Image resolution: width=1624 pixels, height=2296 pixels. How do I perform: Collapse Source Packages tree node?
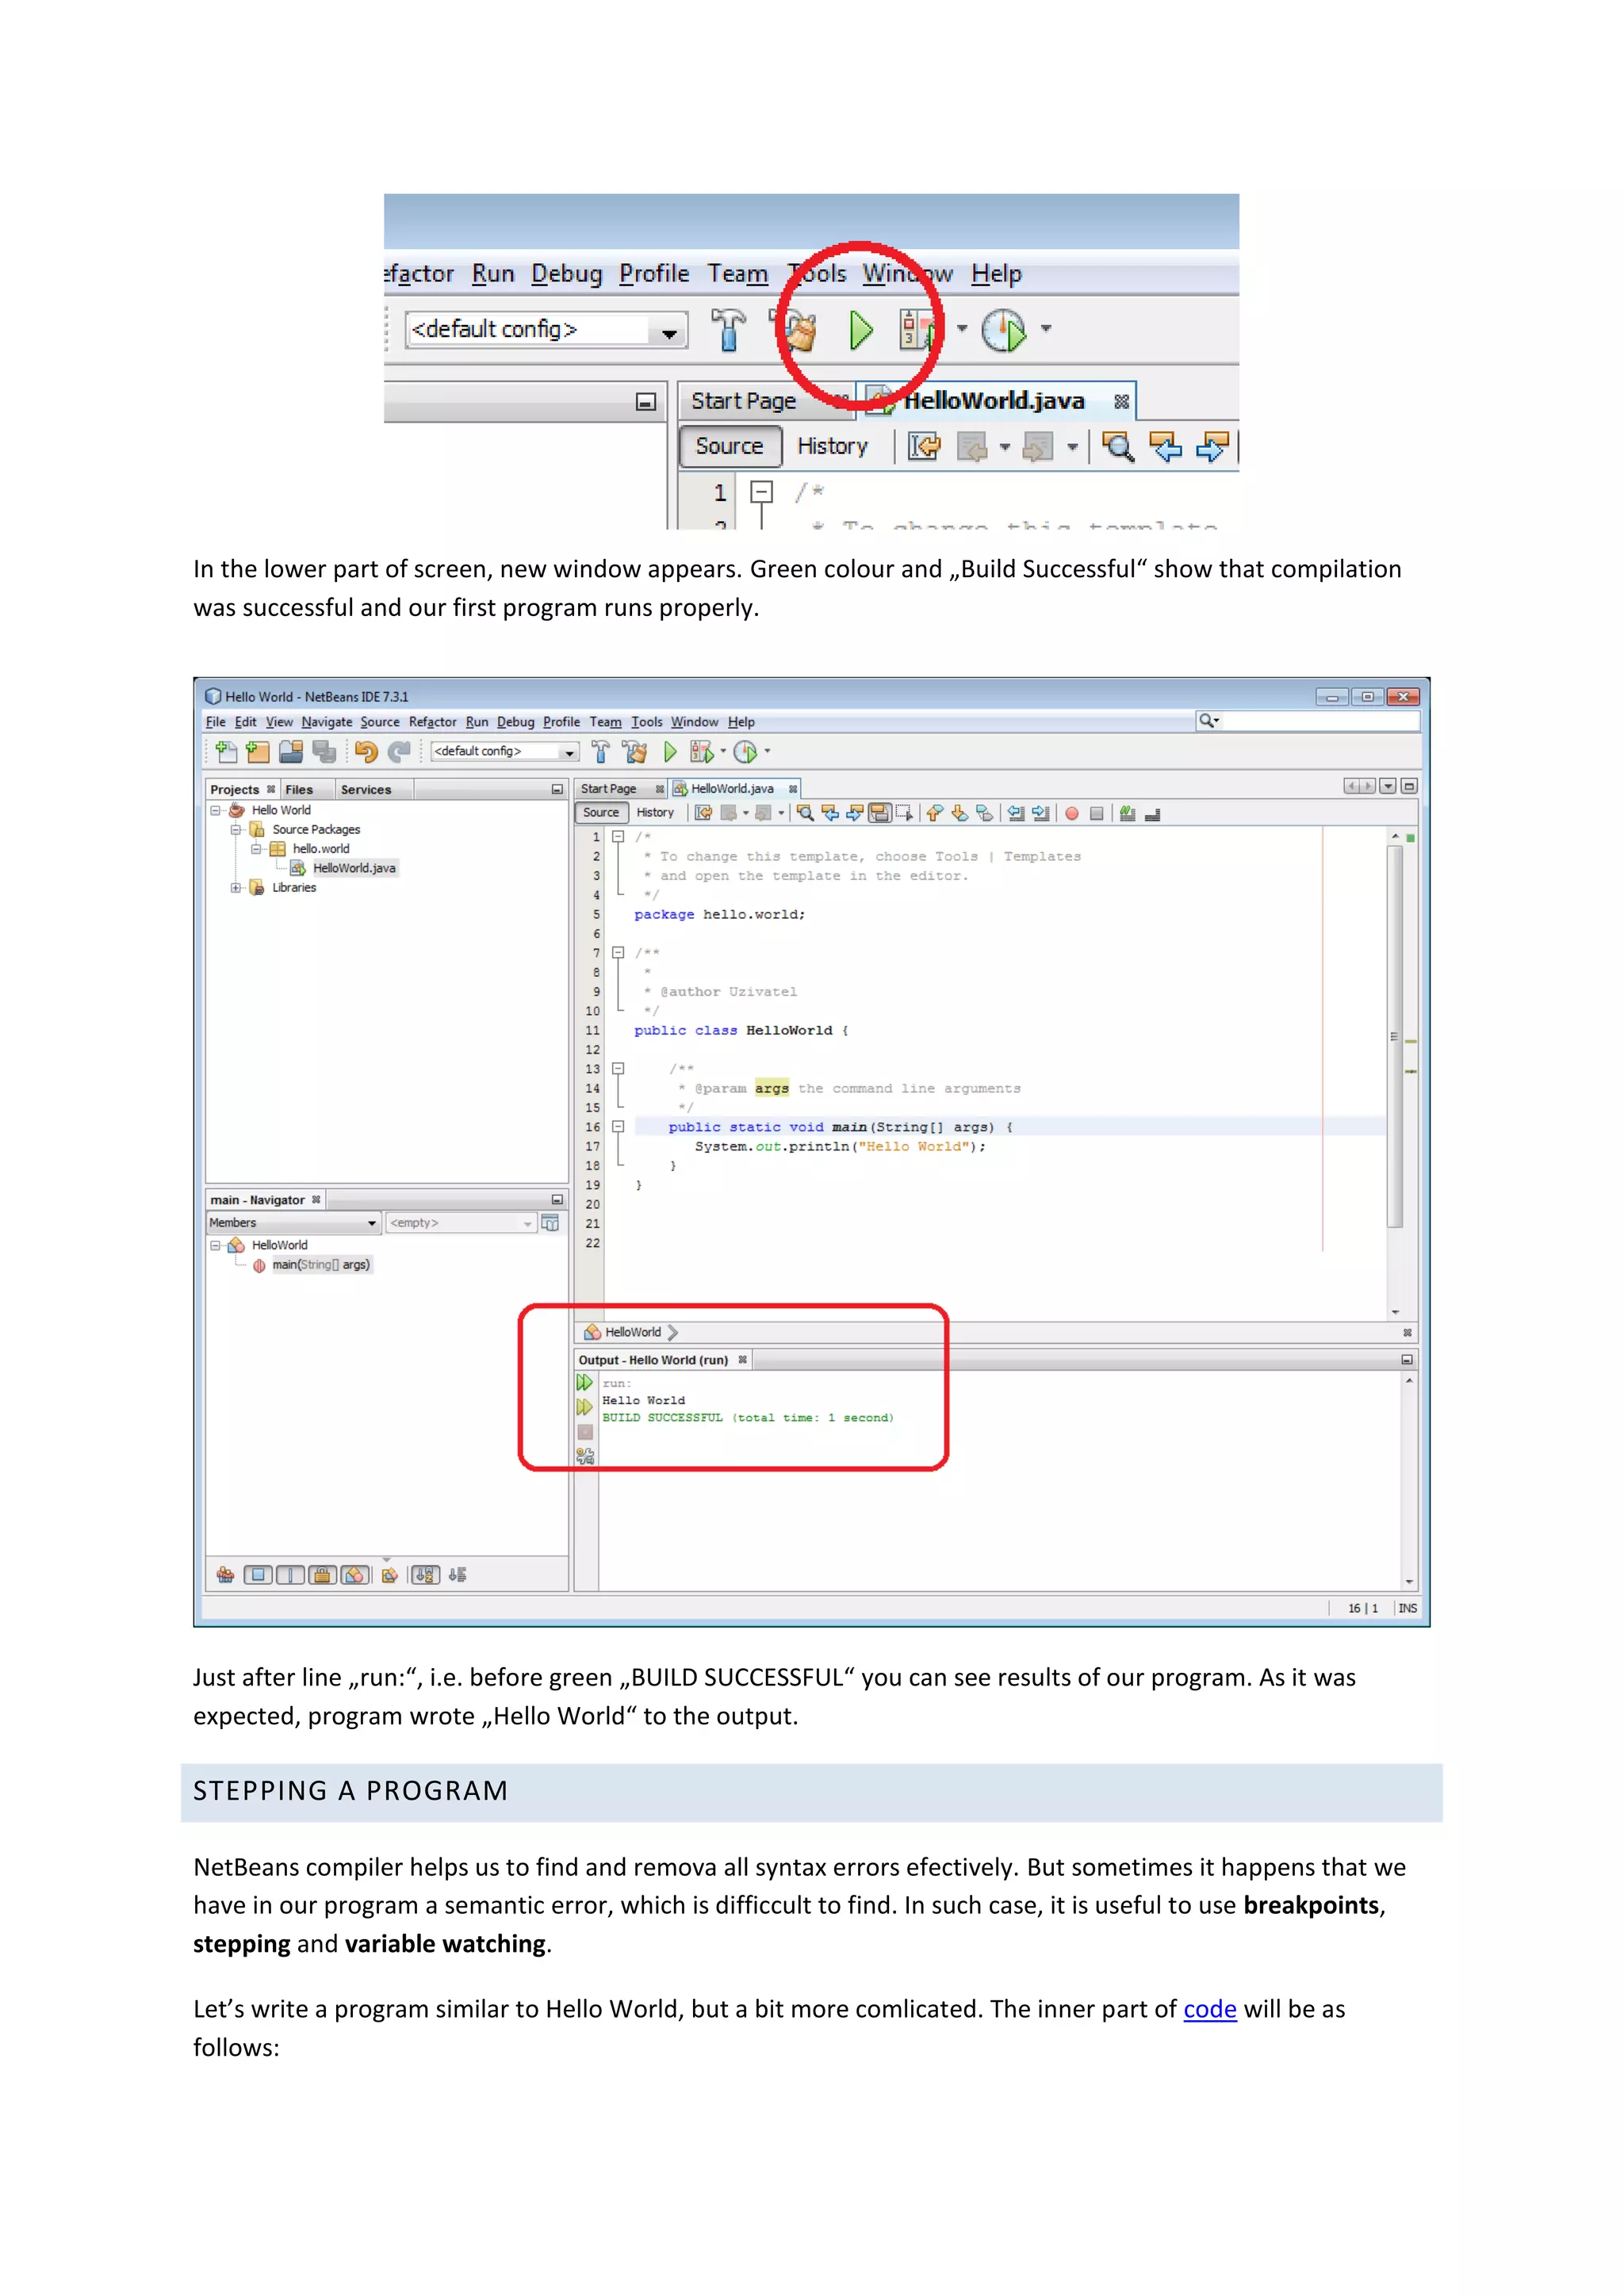coord(236,830)
